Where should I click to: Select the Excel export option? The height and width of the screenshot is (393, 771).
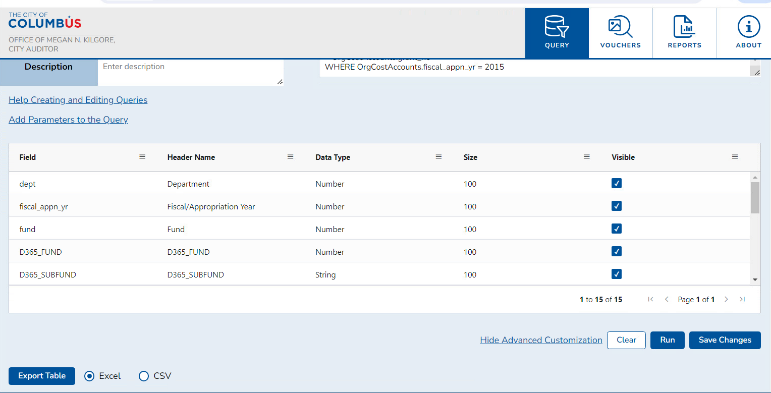pyautogui.click(x=89, y=376)
